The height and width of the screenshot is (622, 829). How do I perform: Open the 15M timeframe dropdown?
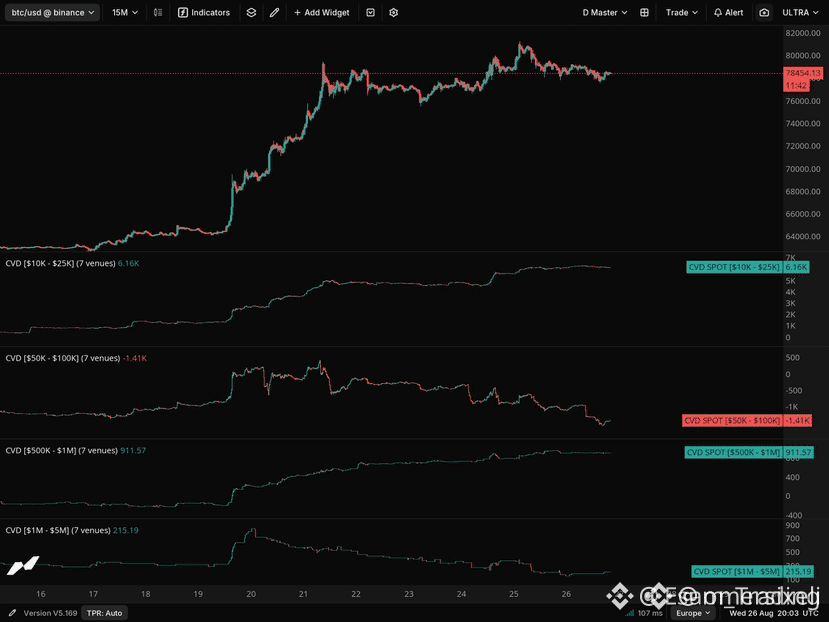pyautogui.click(x=125, y=12)
